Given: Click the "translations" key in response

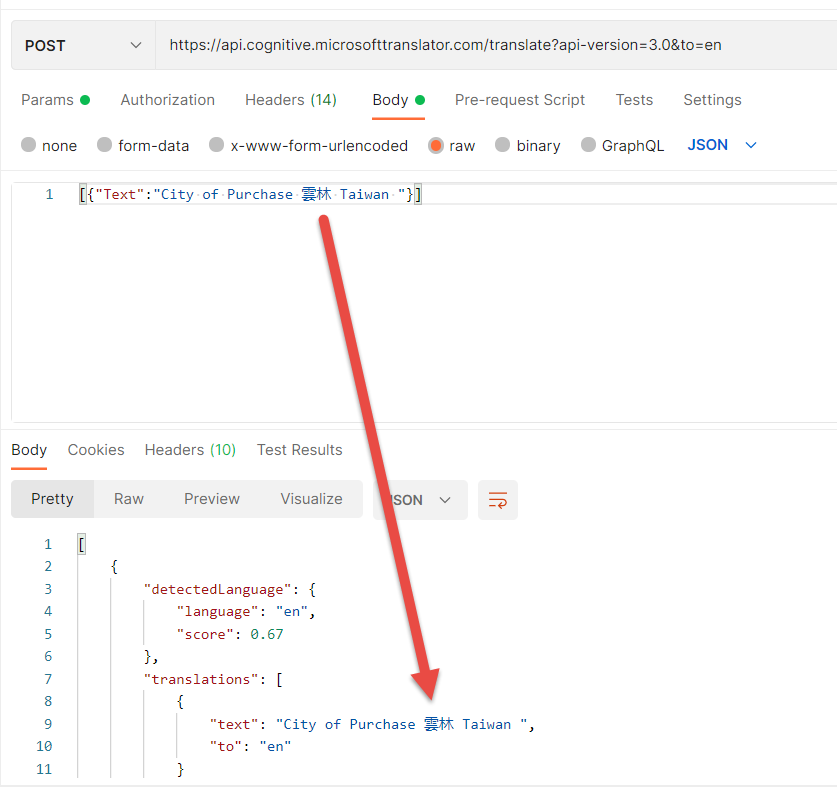Looking at the screenshot, I should click(201, 679).
